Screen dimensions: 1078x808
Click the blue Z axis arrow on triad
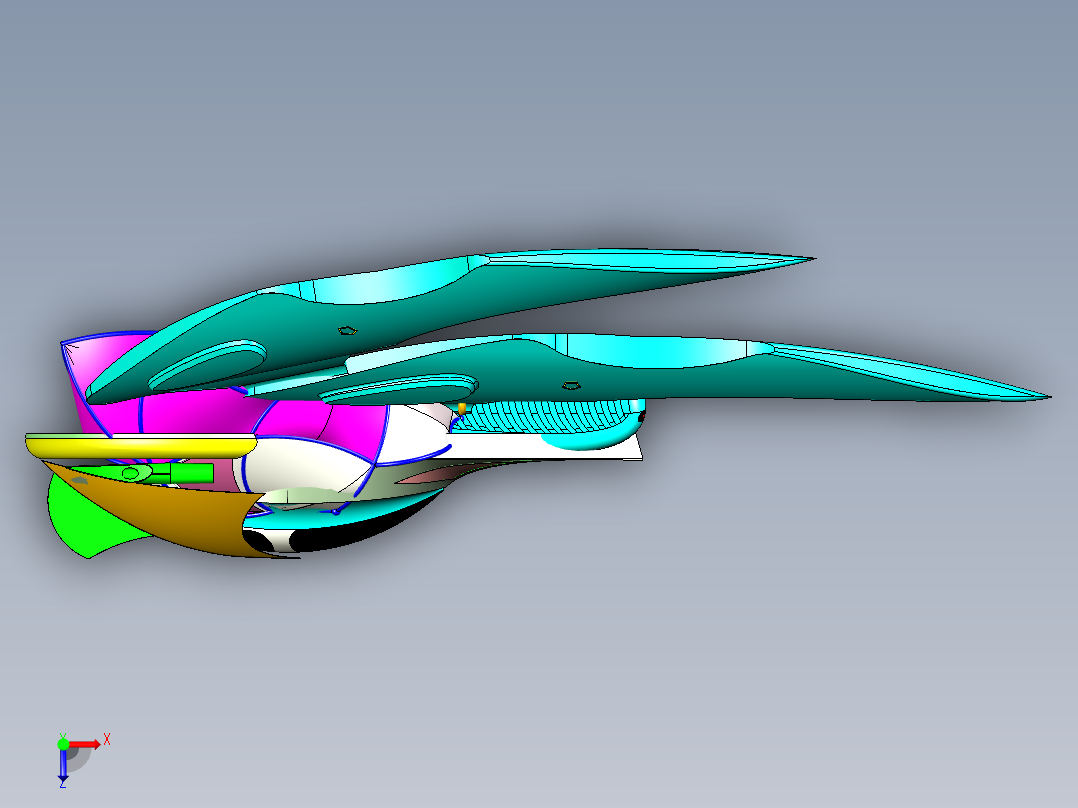(x=62, y=766)
